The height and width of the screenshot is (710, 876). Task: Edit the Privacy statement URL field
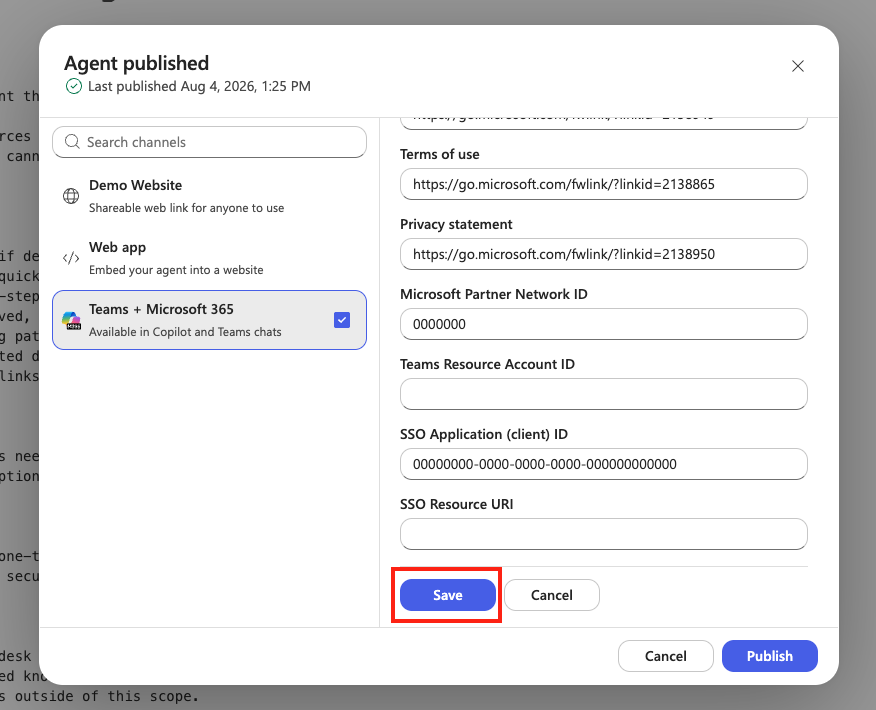pos(603,254)
